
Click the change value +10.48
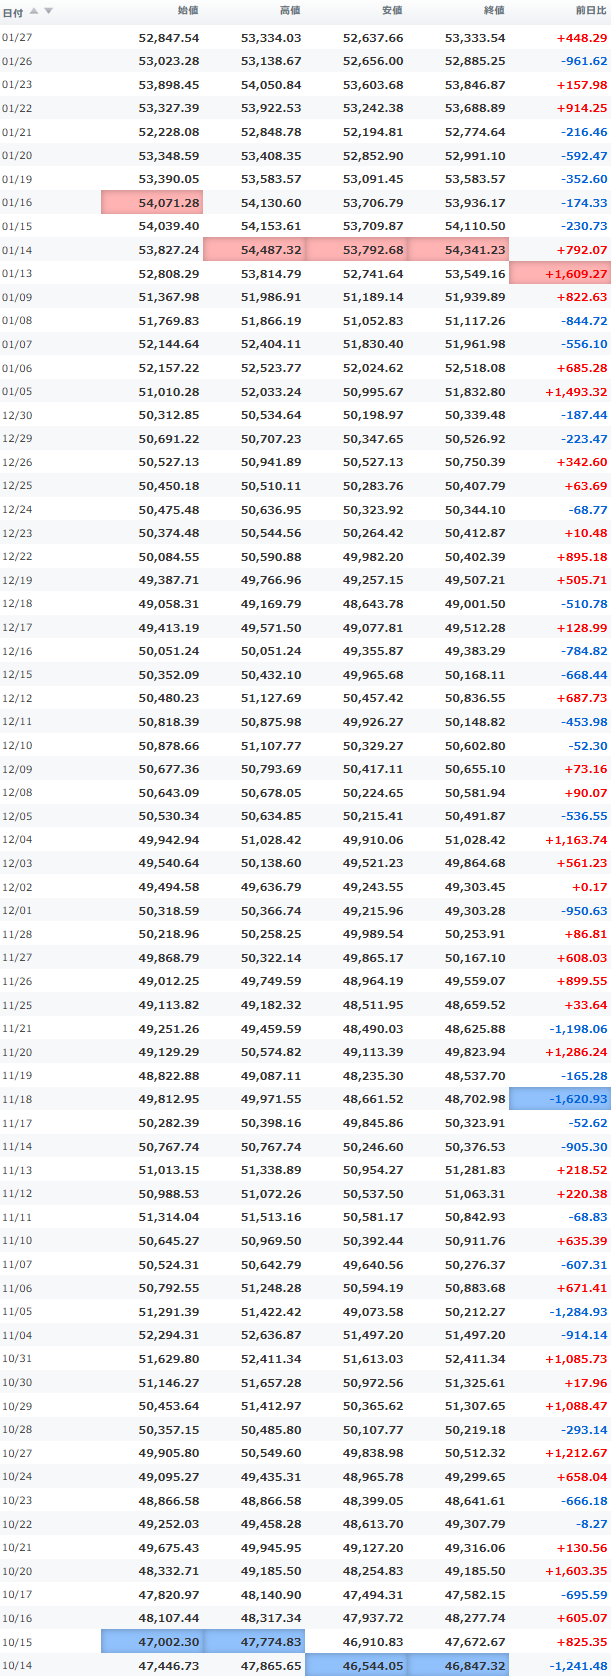pos(585,533)
